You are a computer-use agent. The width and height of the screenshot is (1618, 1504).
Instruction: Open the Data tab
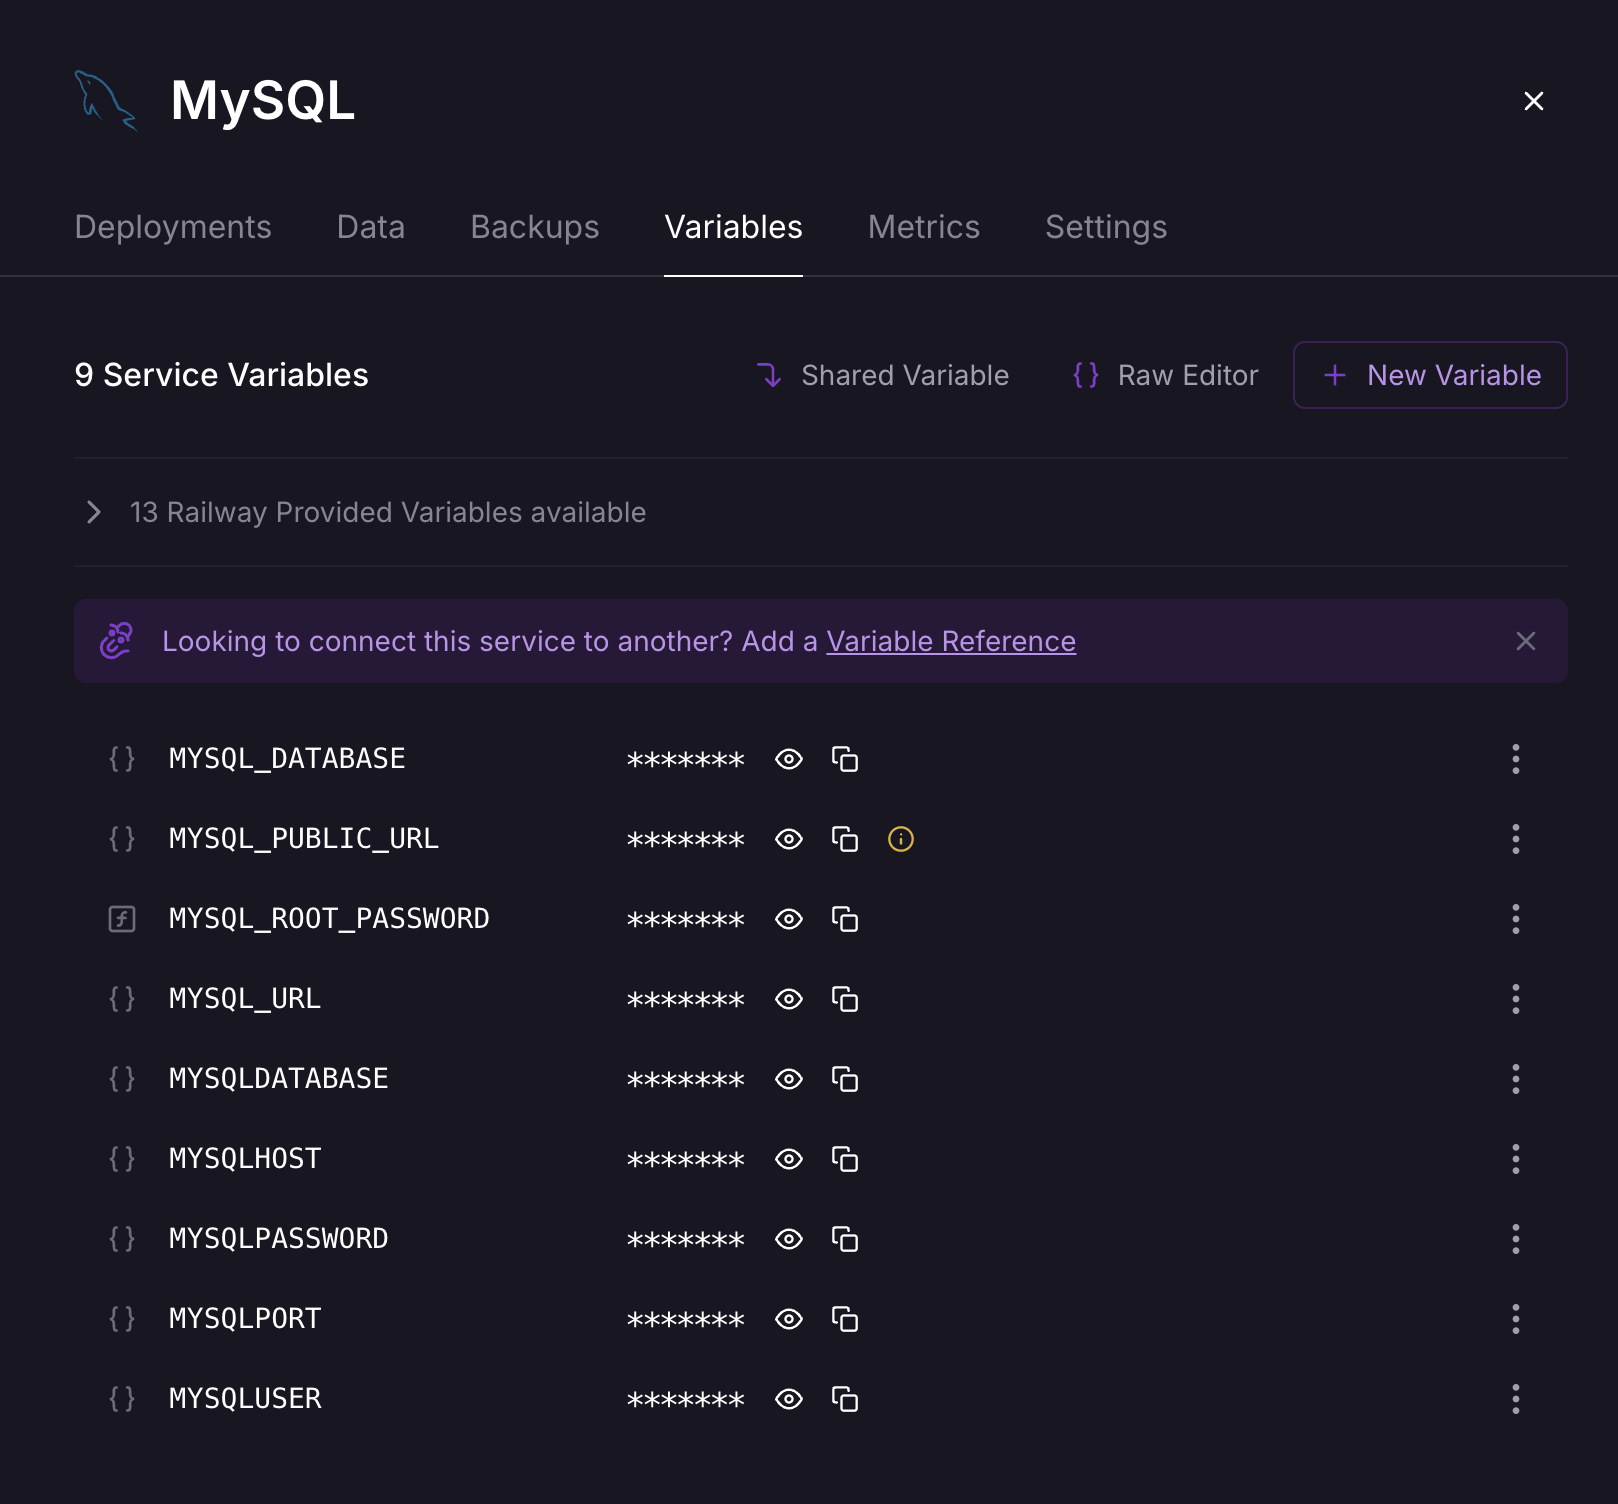pos(371,227)
